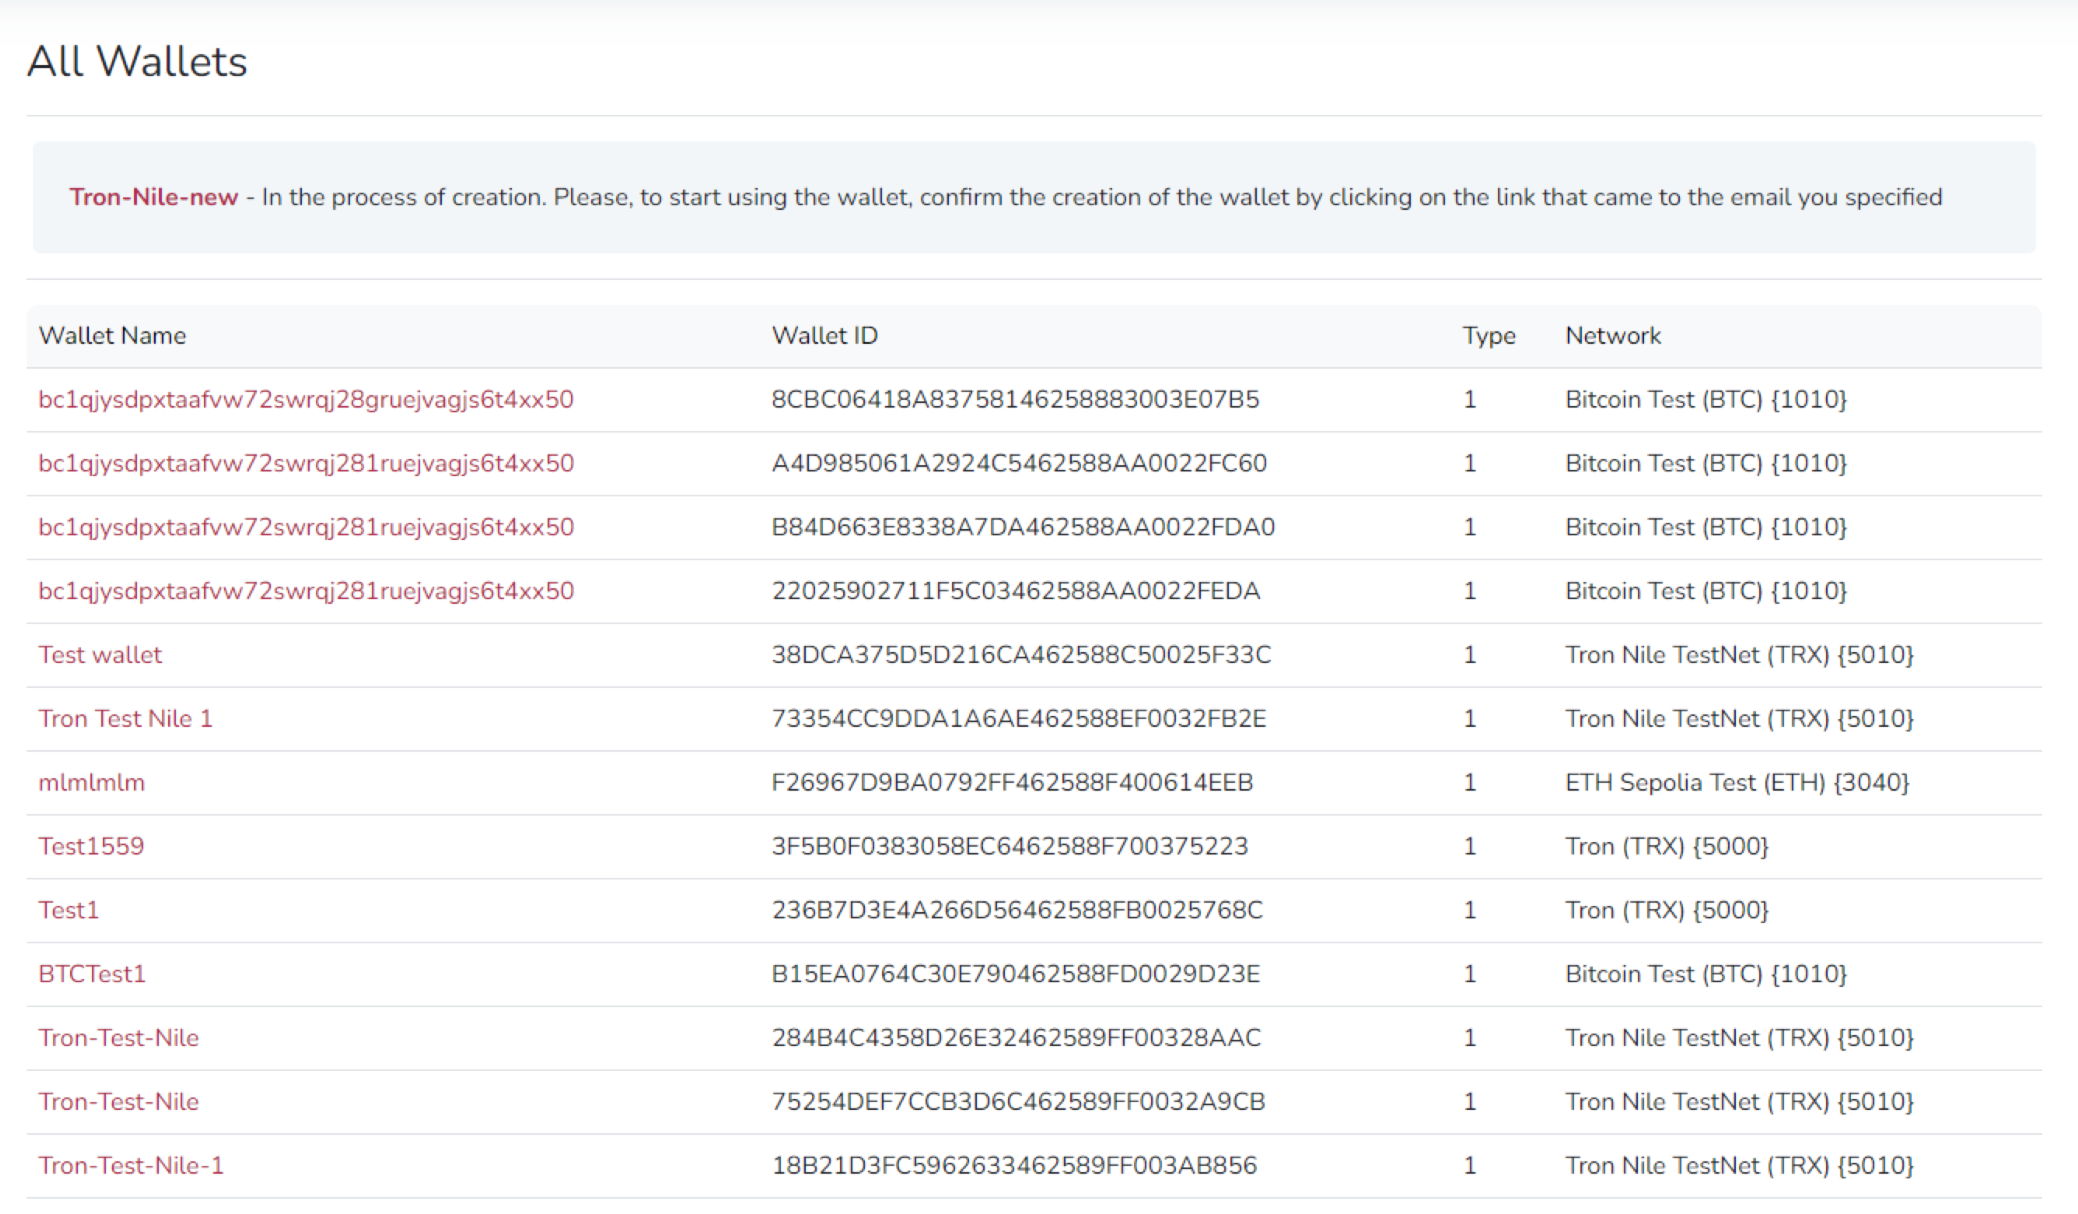This screenshot has height=1214, width=2078.
Task: Click the All Wallets page heading
Action: click(x=137, y=62)
